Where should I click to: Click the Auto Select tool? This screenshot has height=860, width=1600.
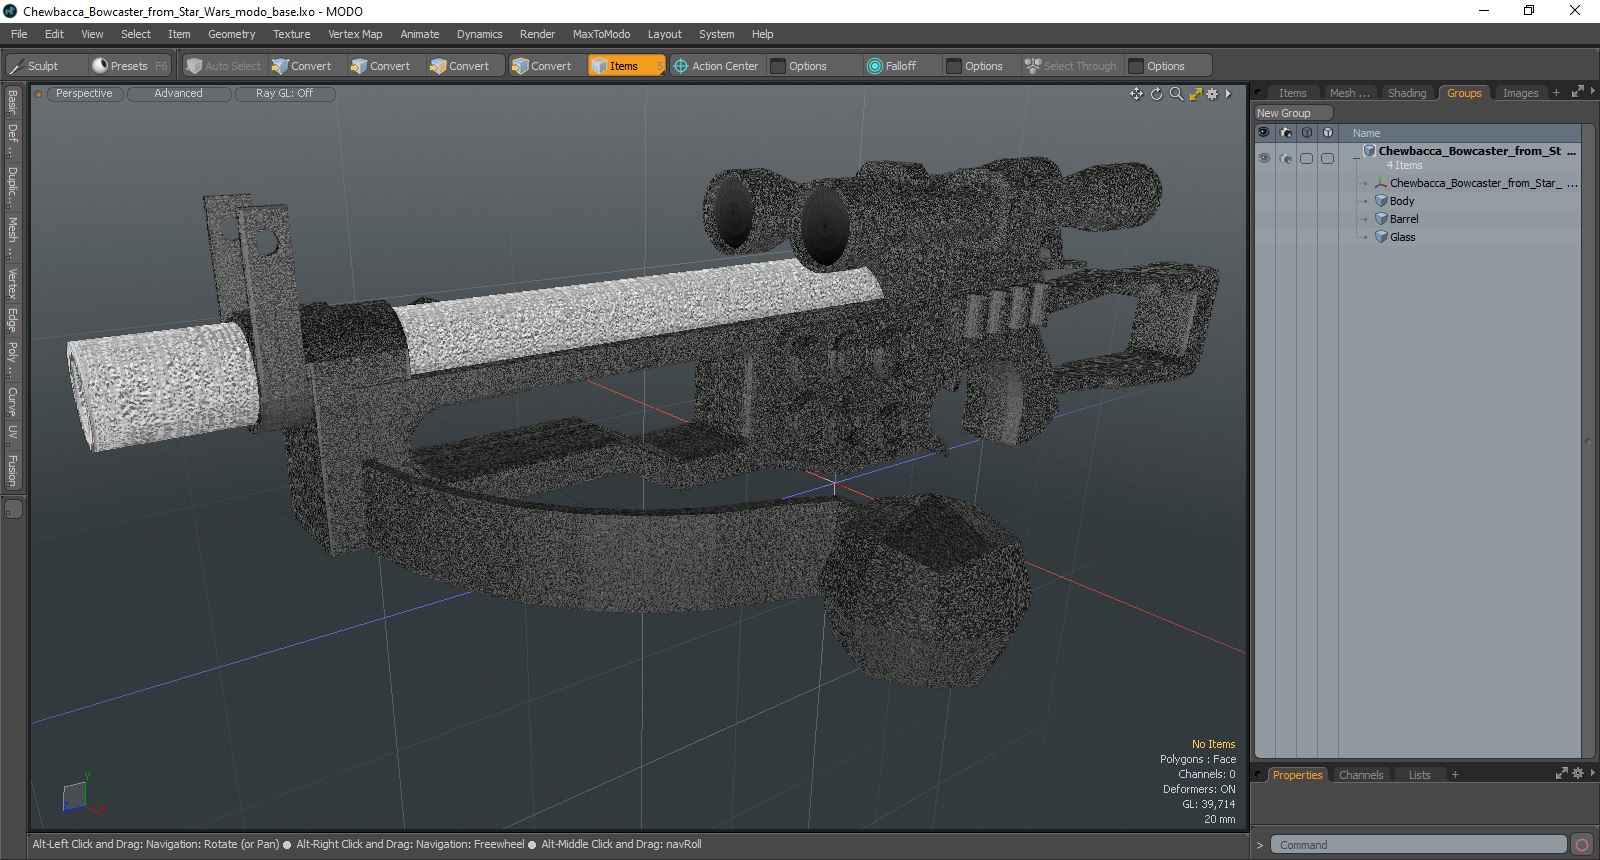(x=223, y=66)
